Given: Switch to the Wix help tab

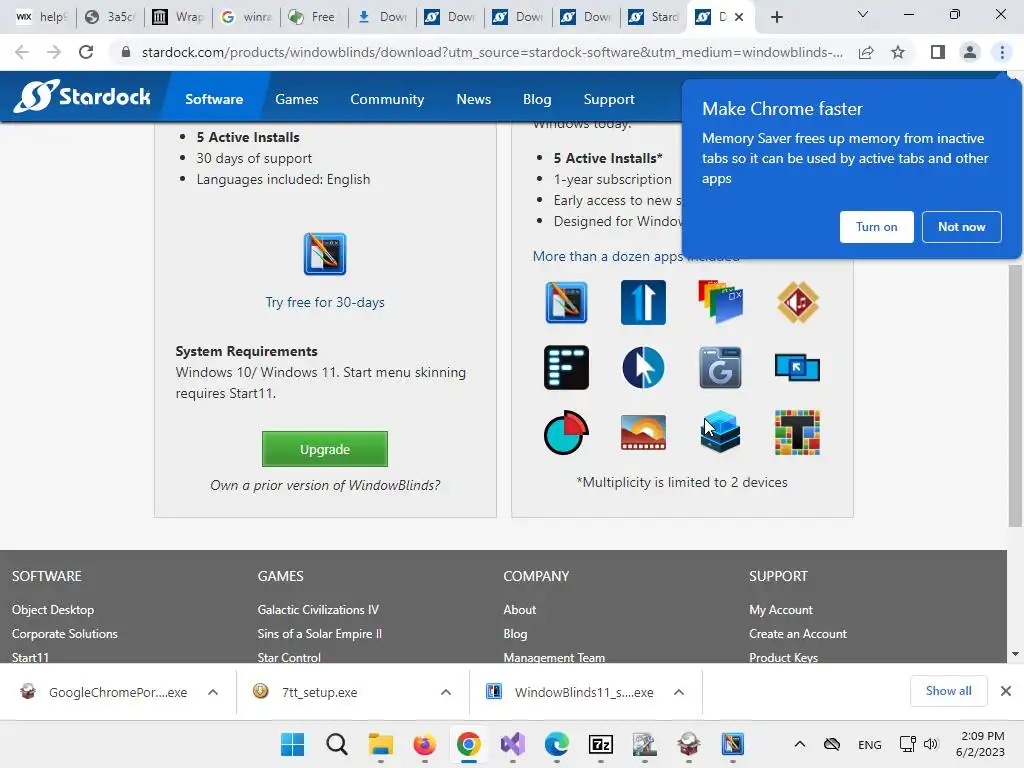Looking at the screenshot, I should (x=40, y=17).
